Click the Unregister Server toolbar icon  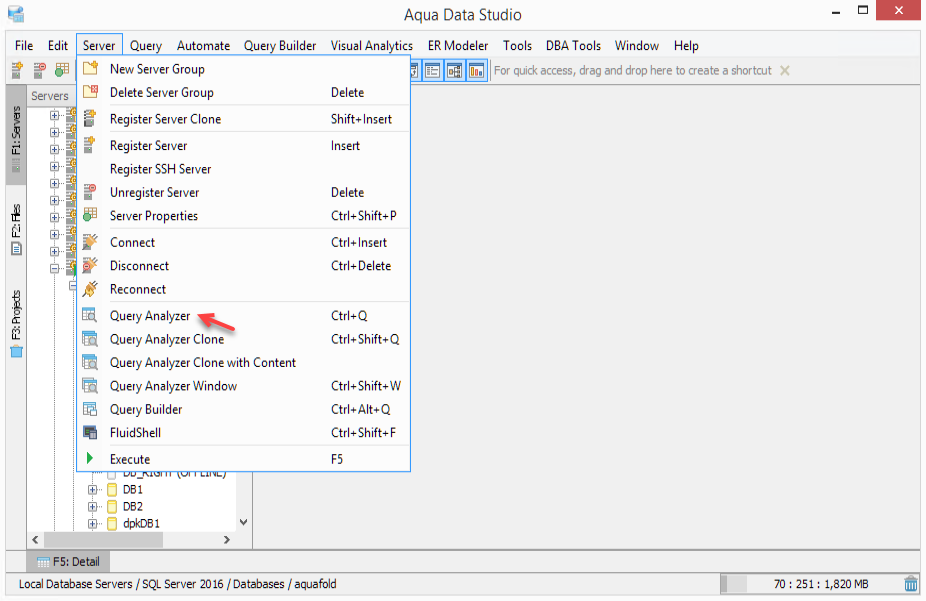click(x=40, y=71)
